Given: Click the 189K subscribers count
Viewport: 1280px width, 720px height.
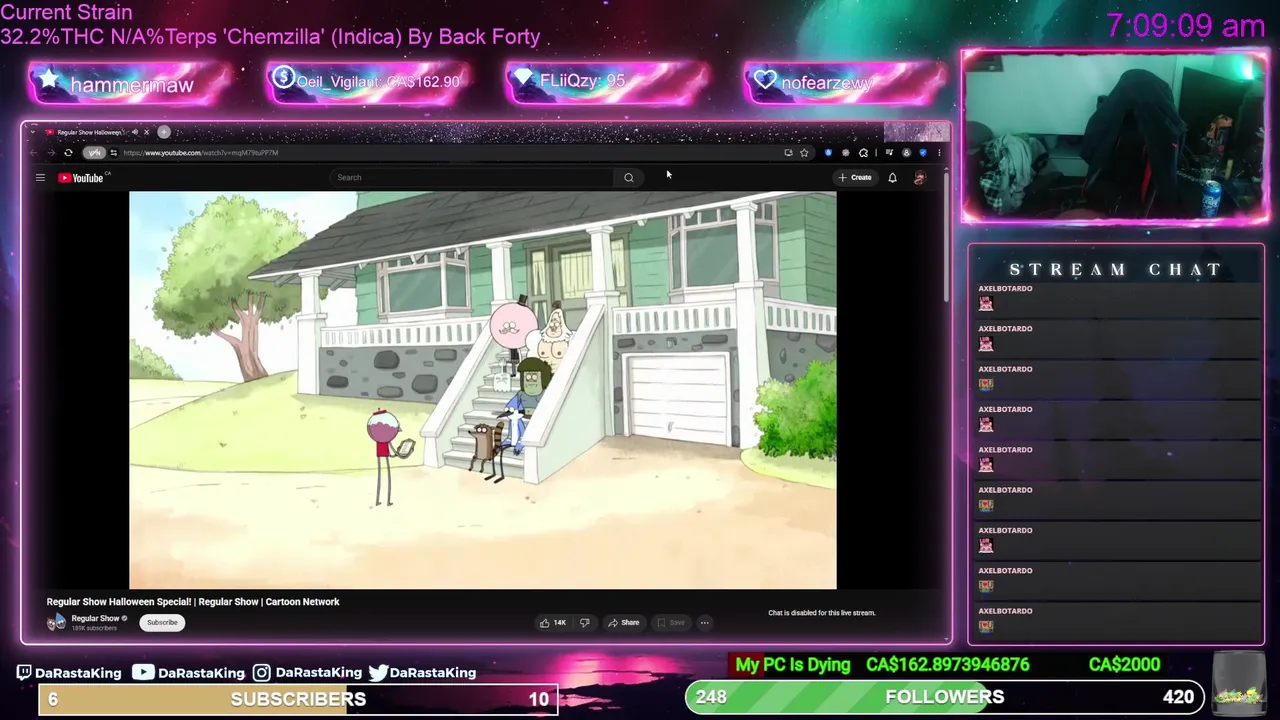Looking at the screenshot, I should click(94, 628).
